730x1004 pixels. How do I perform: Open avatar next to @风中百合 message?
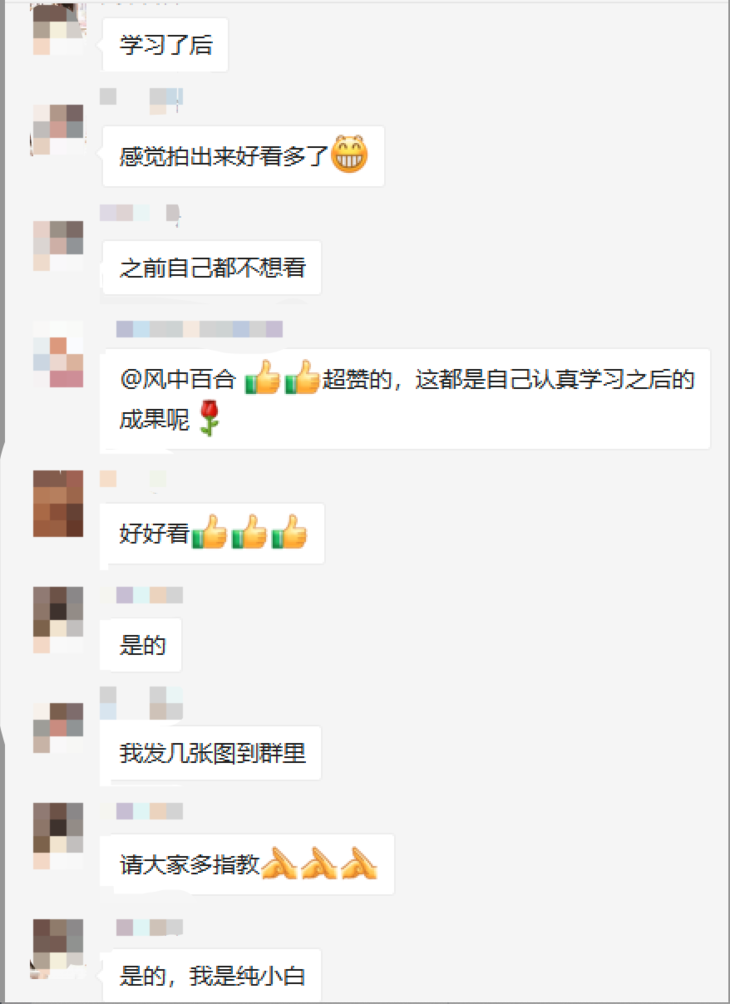click(x=58, y=354)
